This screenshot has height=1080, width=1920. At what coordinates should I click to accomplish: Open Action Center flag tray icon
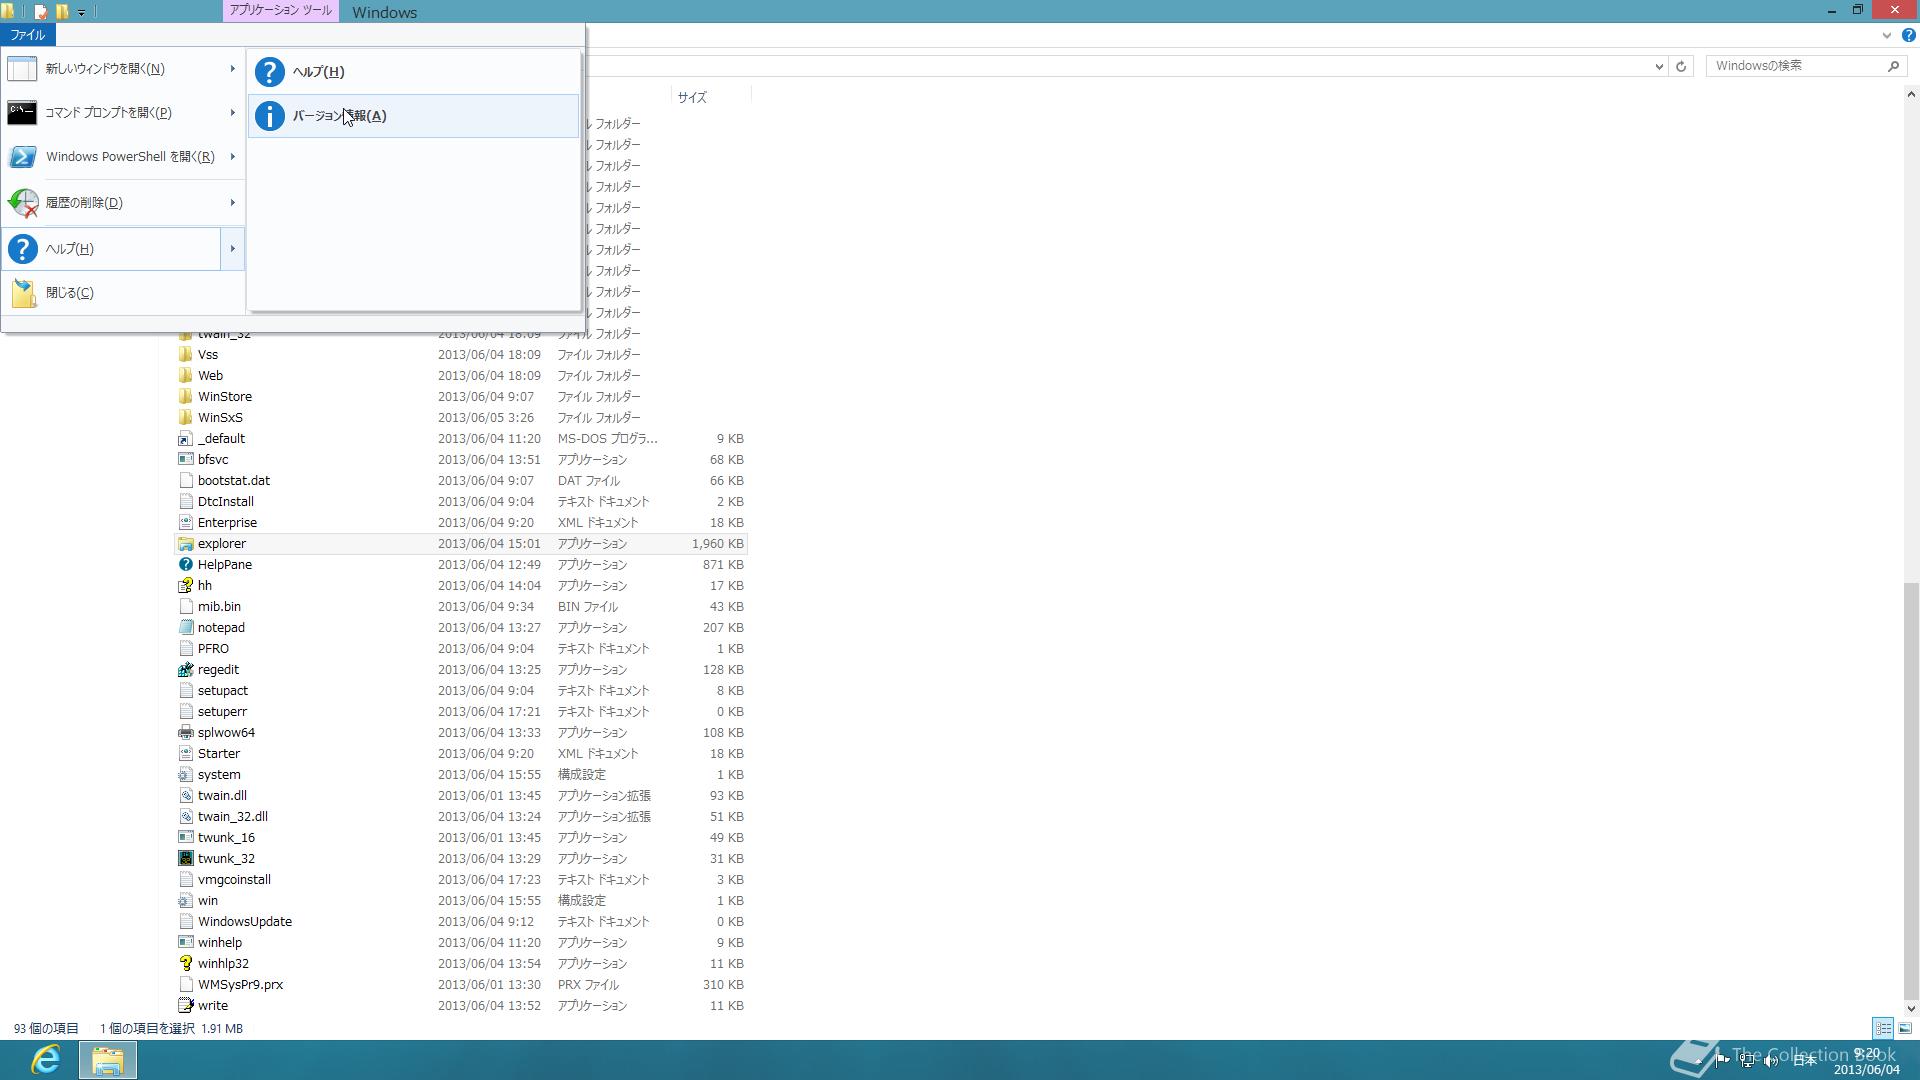1723,1060
